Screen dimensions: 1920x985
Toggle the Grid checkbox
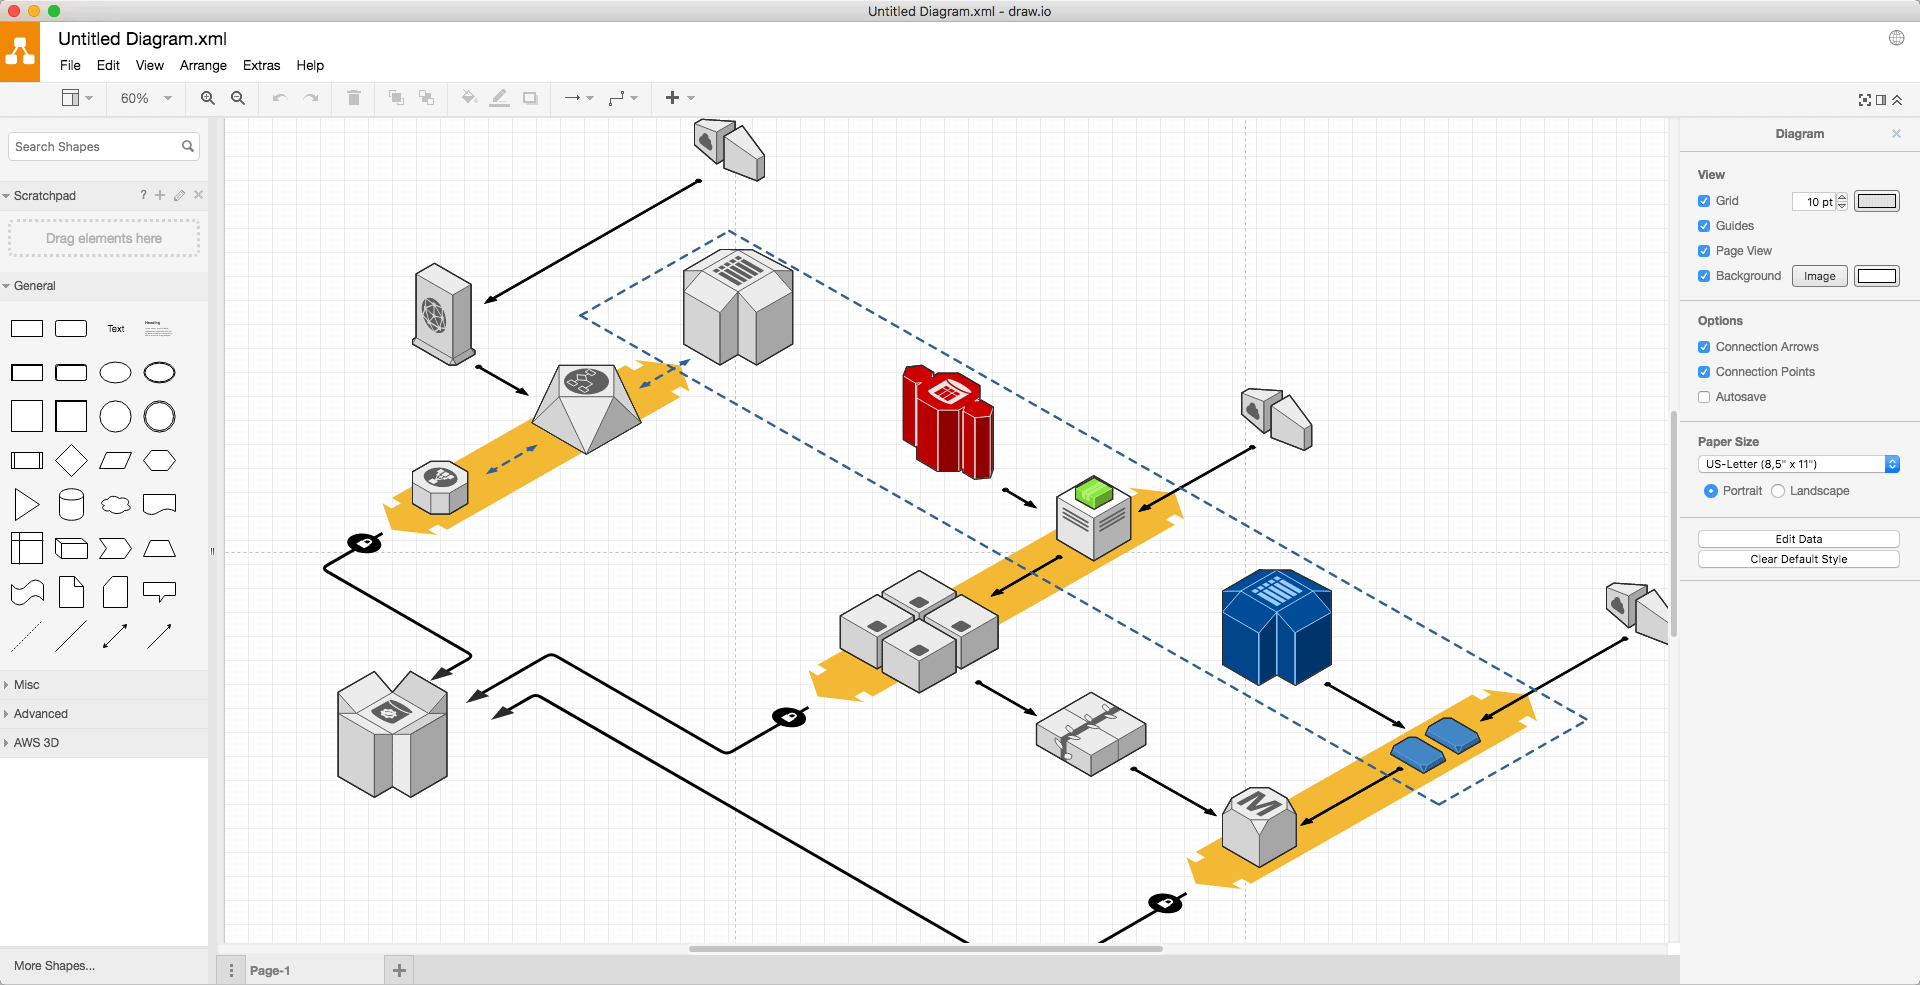tap(1704, 201)
